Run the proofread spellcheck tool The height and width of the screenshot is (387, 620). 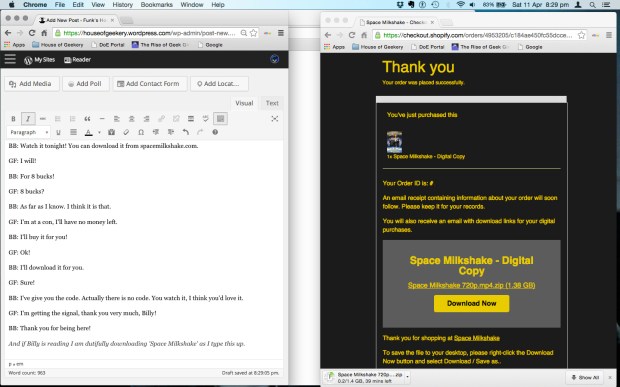click(x=206, y=119)
